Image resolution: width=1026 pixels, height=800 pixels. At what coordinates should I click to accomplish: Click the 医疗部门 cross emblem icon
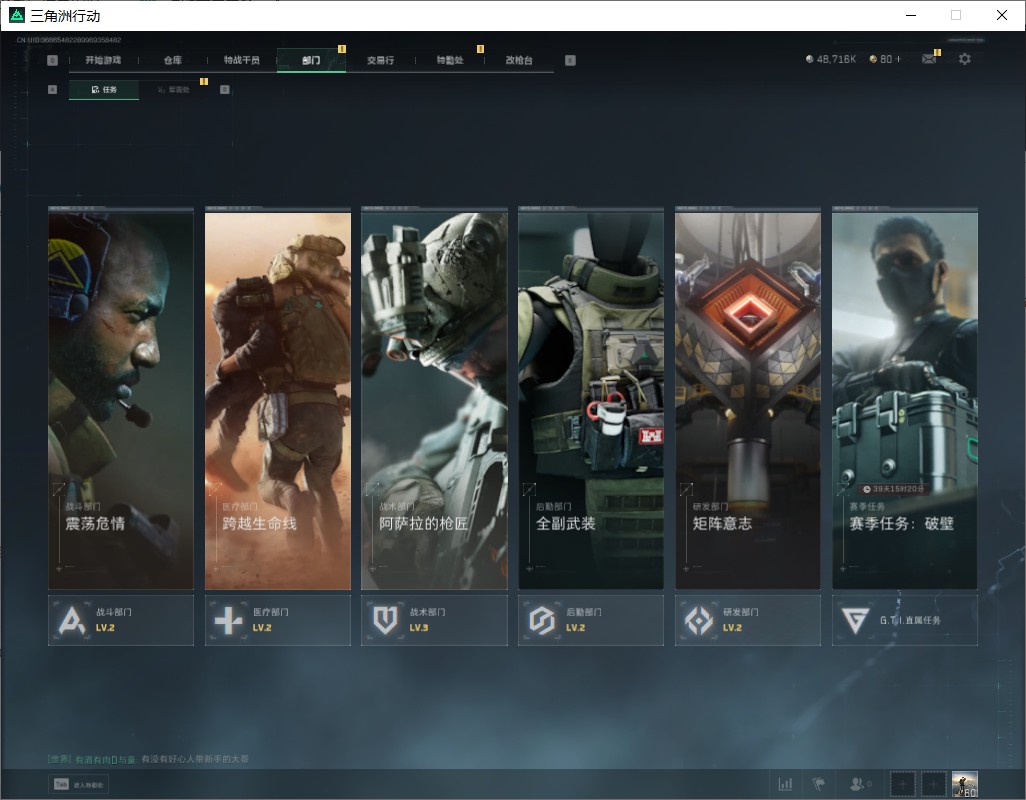228,620
